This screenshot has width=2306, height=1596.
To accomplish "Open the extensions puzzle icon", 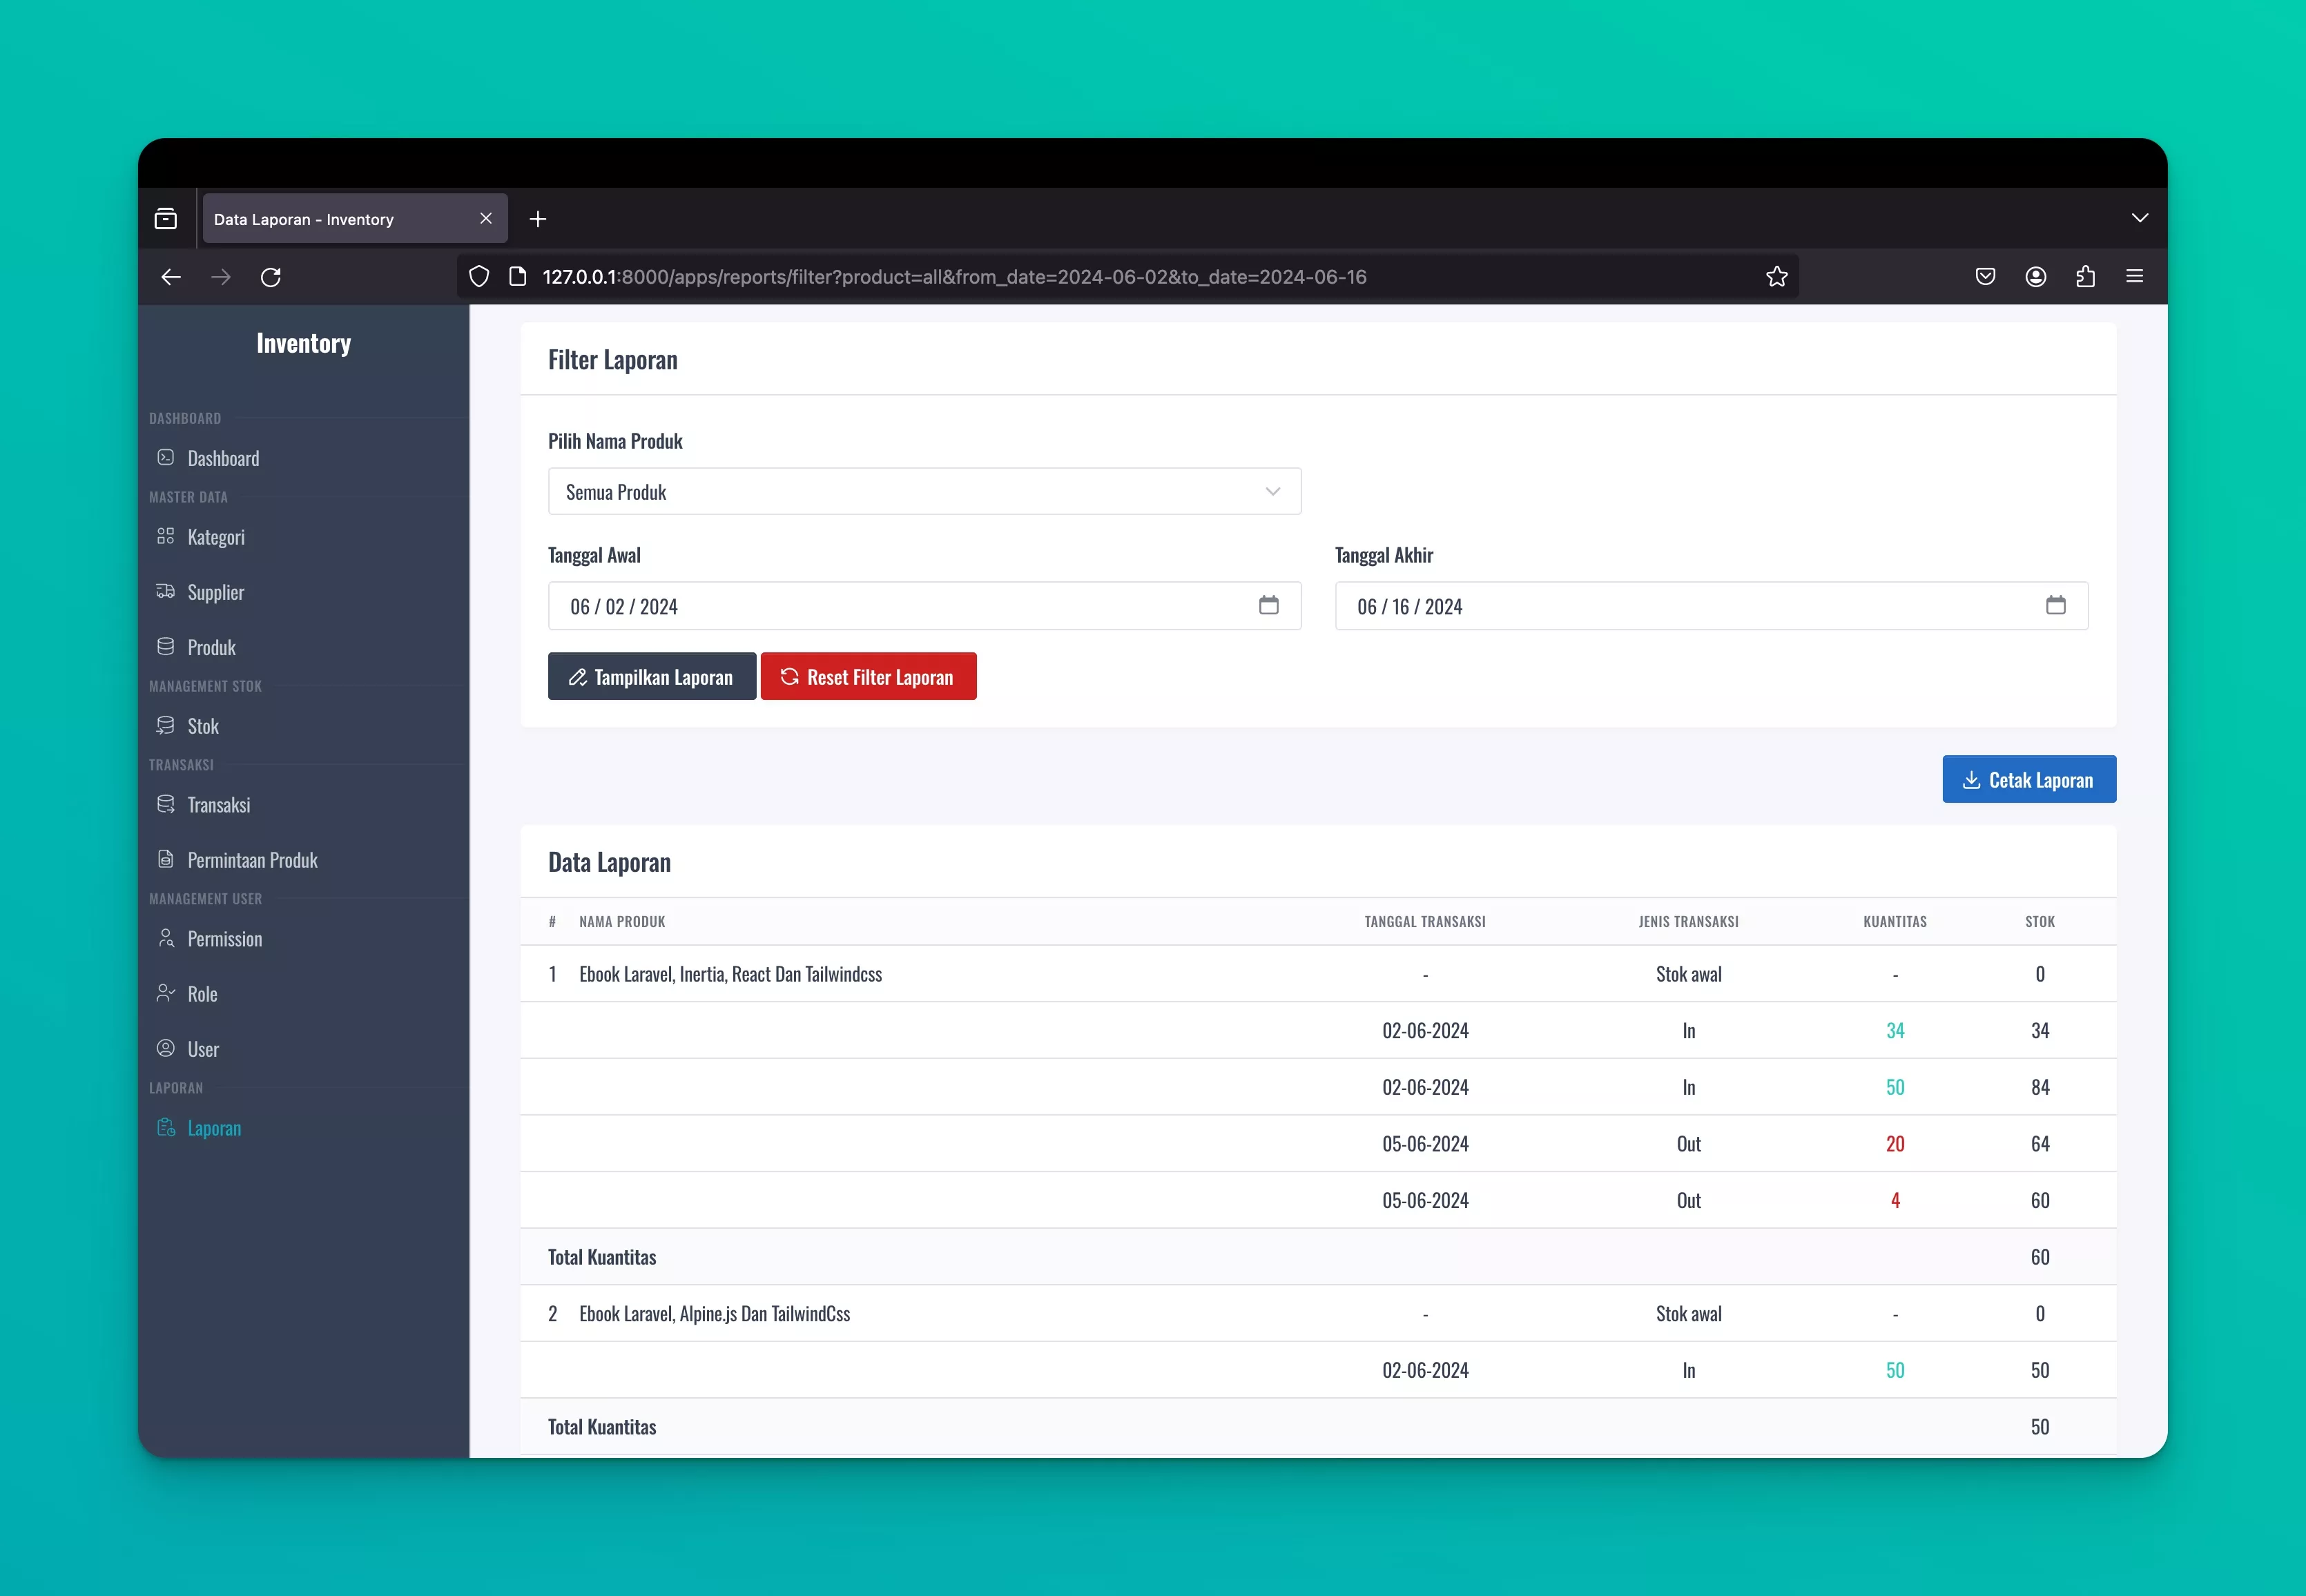I will (2085, 277).
